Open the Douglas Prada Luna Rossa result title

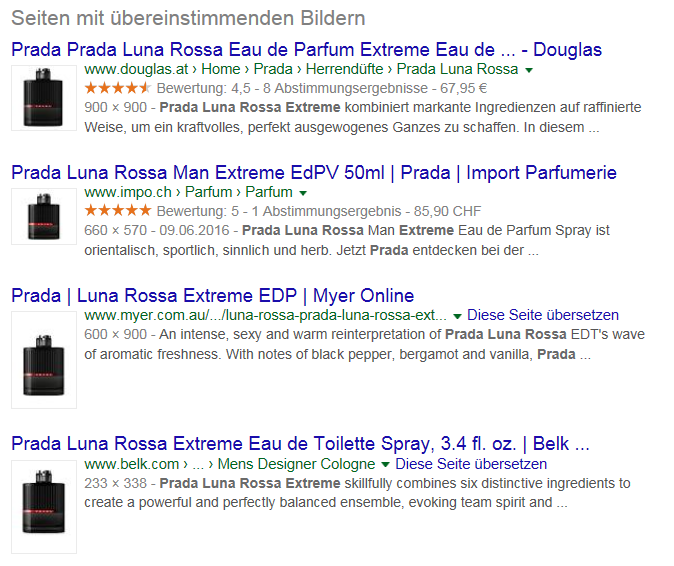306,50
